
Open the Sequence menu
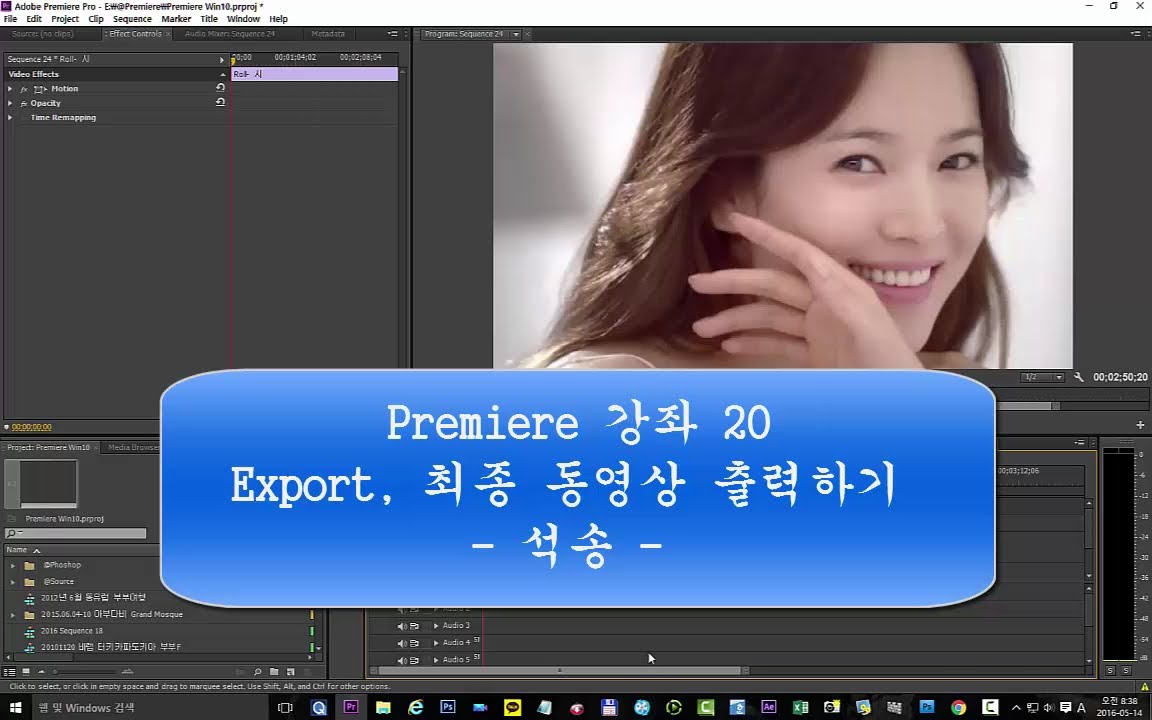(x=132, y=19)
